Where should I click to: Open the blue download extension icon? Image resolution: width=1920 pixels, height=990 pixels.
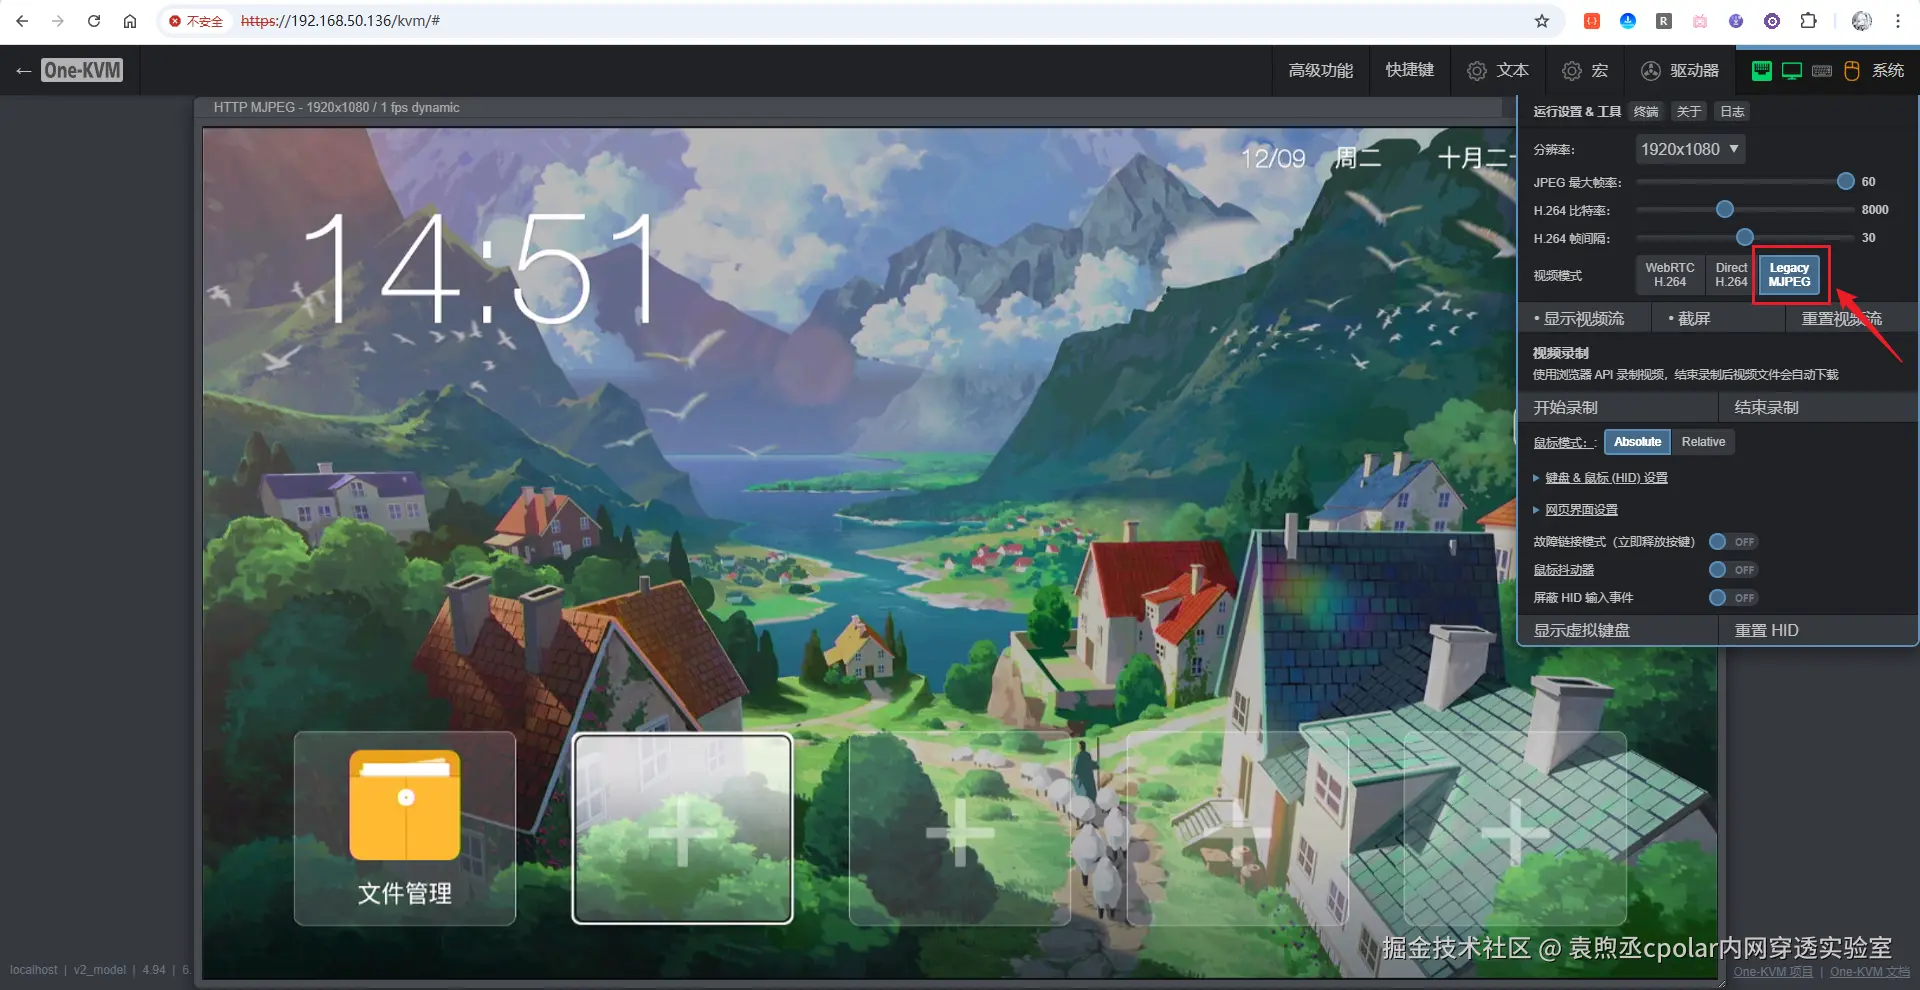1628,21
